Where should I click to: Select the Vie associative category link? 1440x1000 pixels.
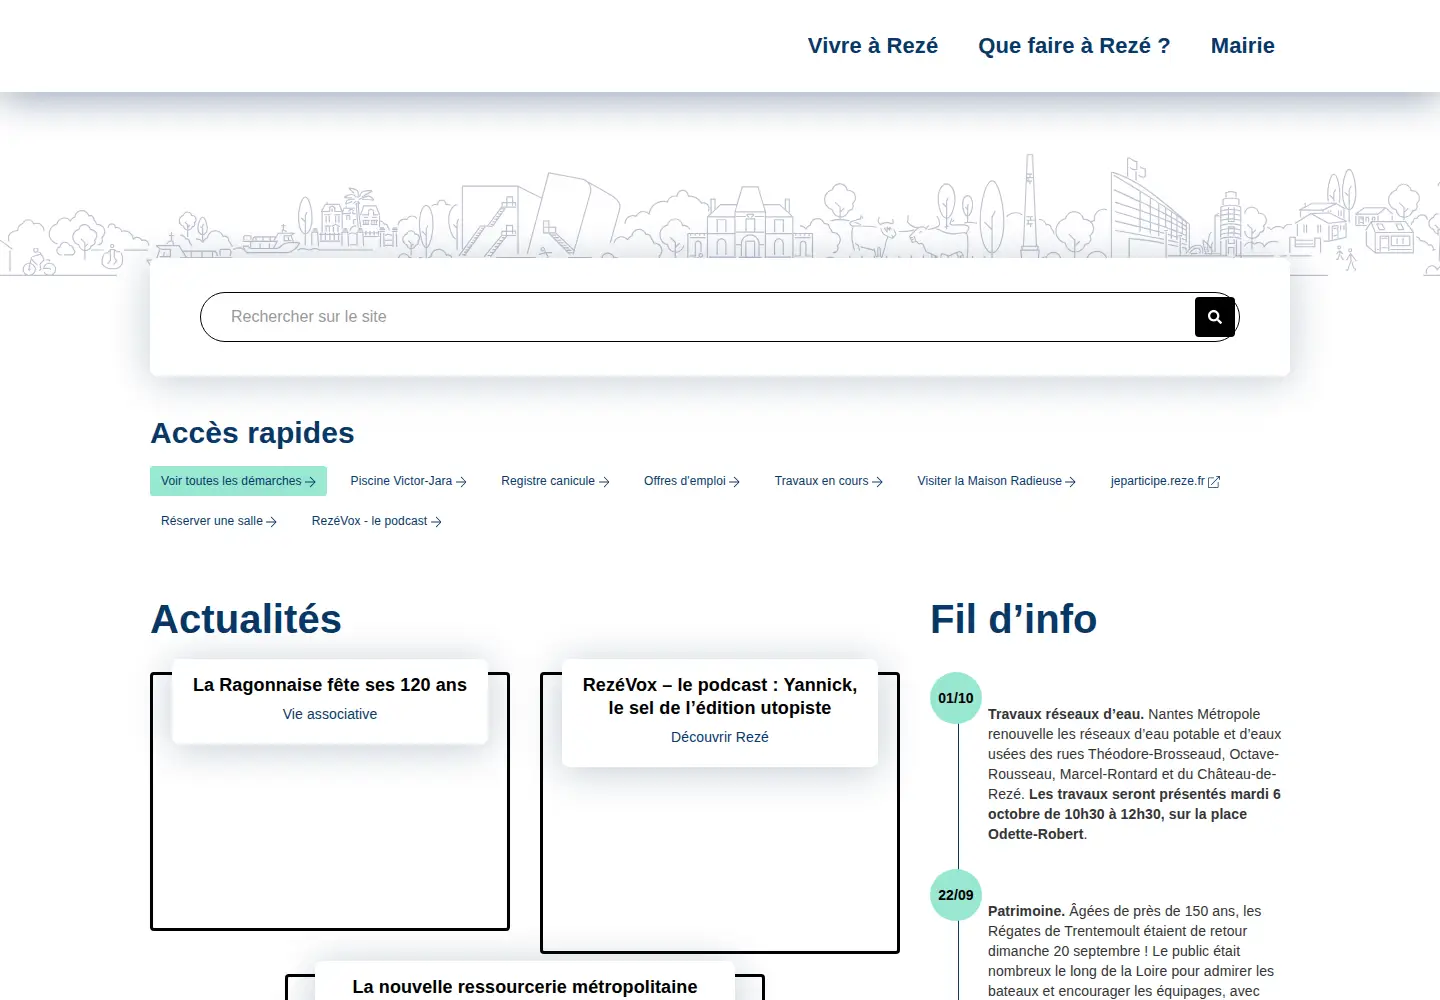click(x=330, y=714)
